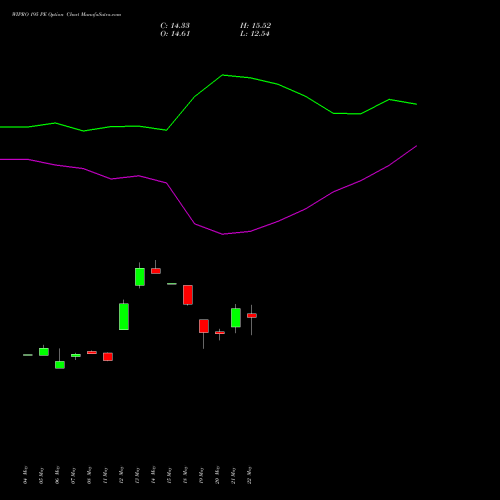Viewport: 500px width, 500px height.
Task: Click the red 18 May candle
Action: tap(188, 295)
